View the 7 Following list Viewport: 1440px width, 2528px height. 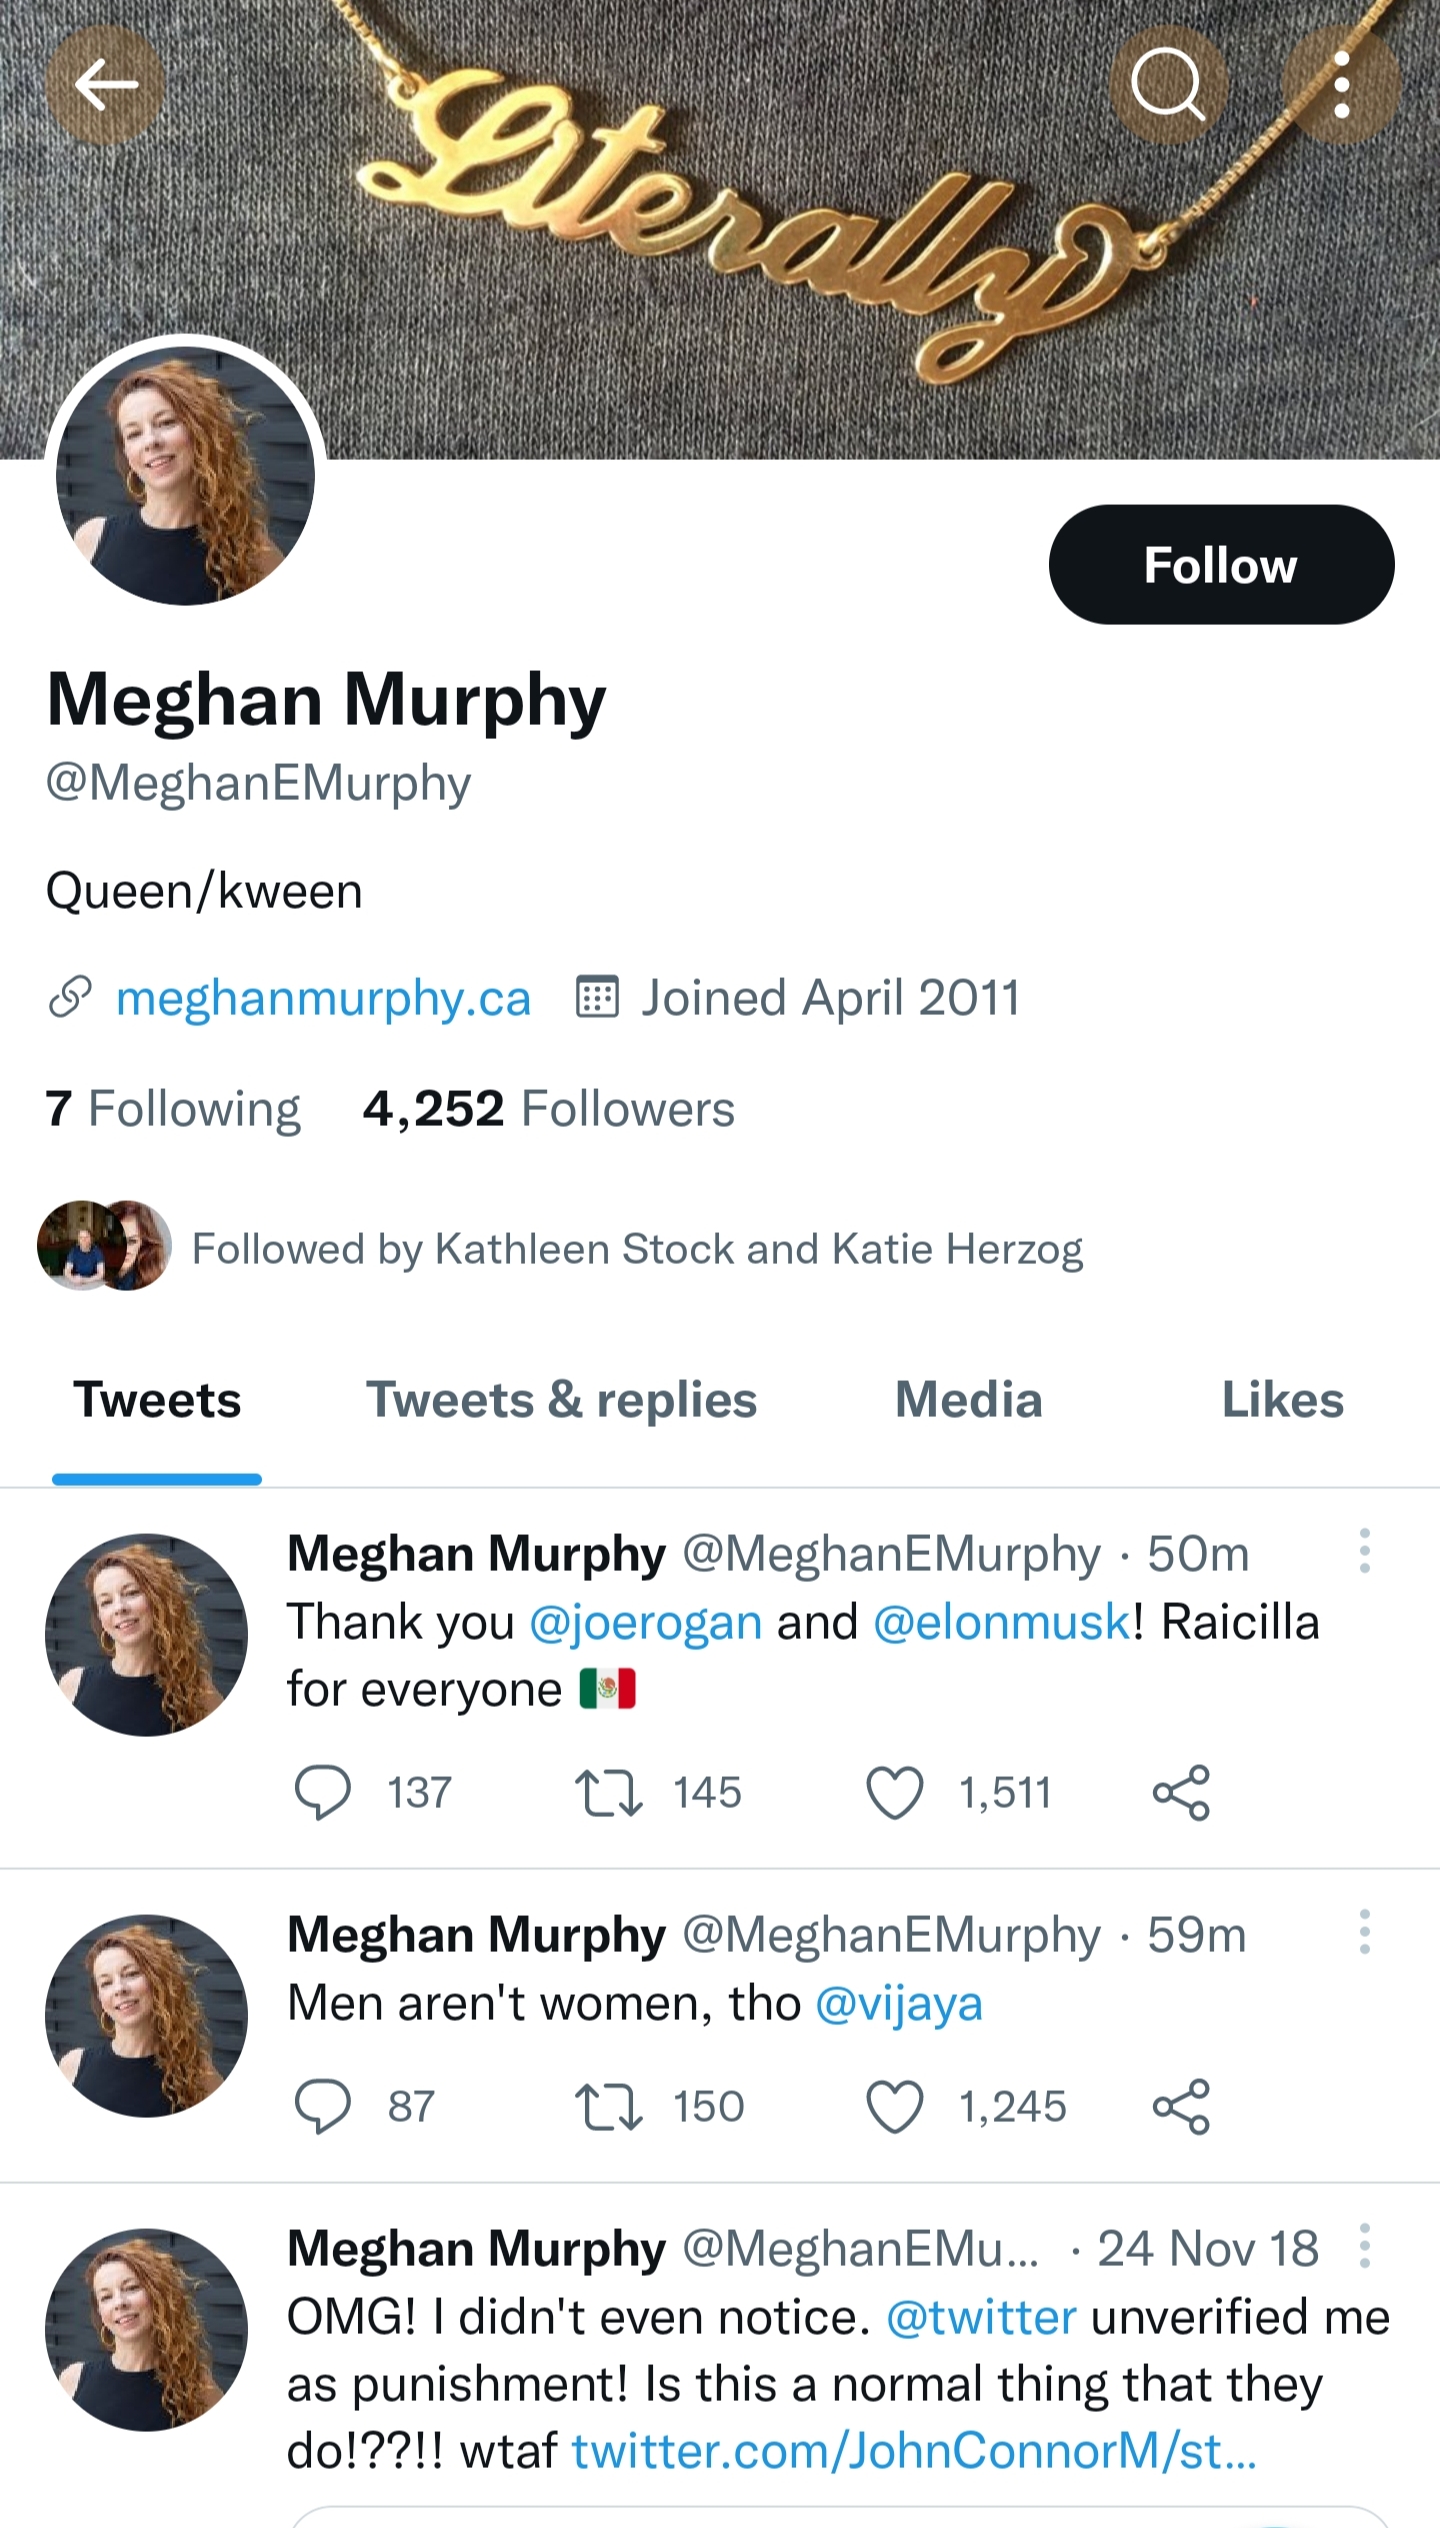[x=173, y=1109]
